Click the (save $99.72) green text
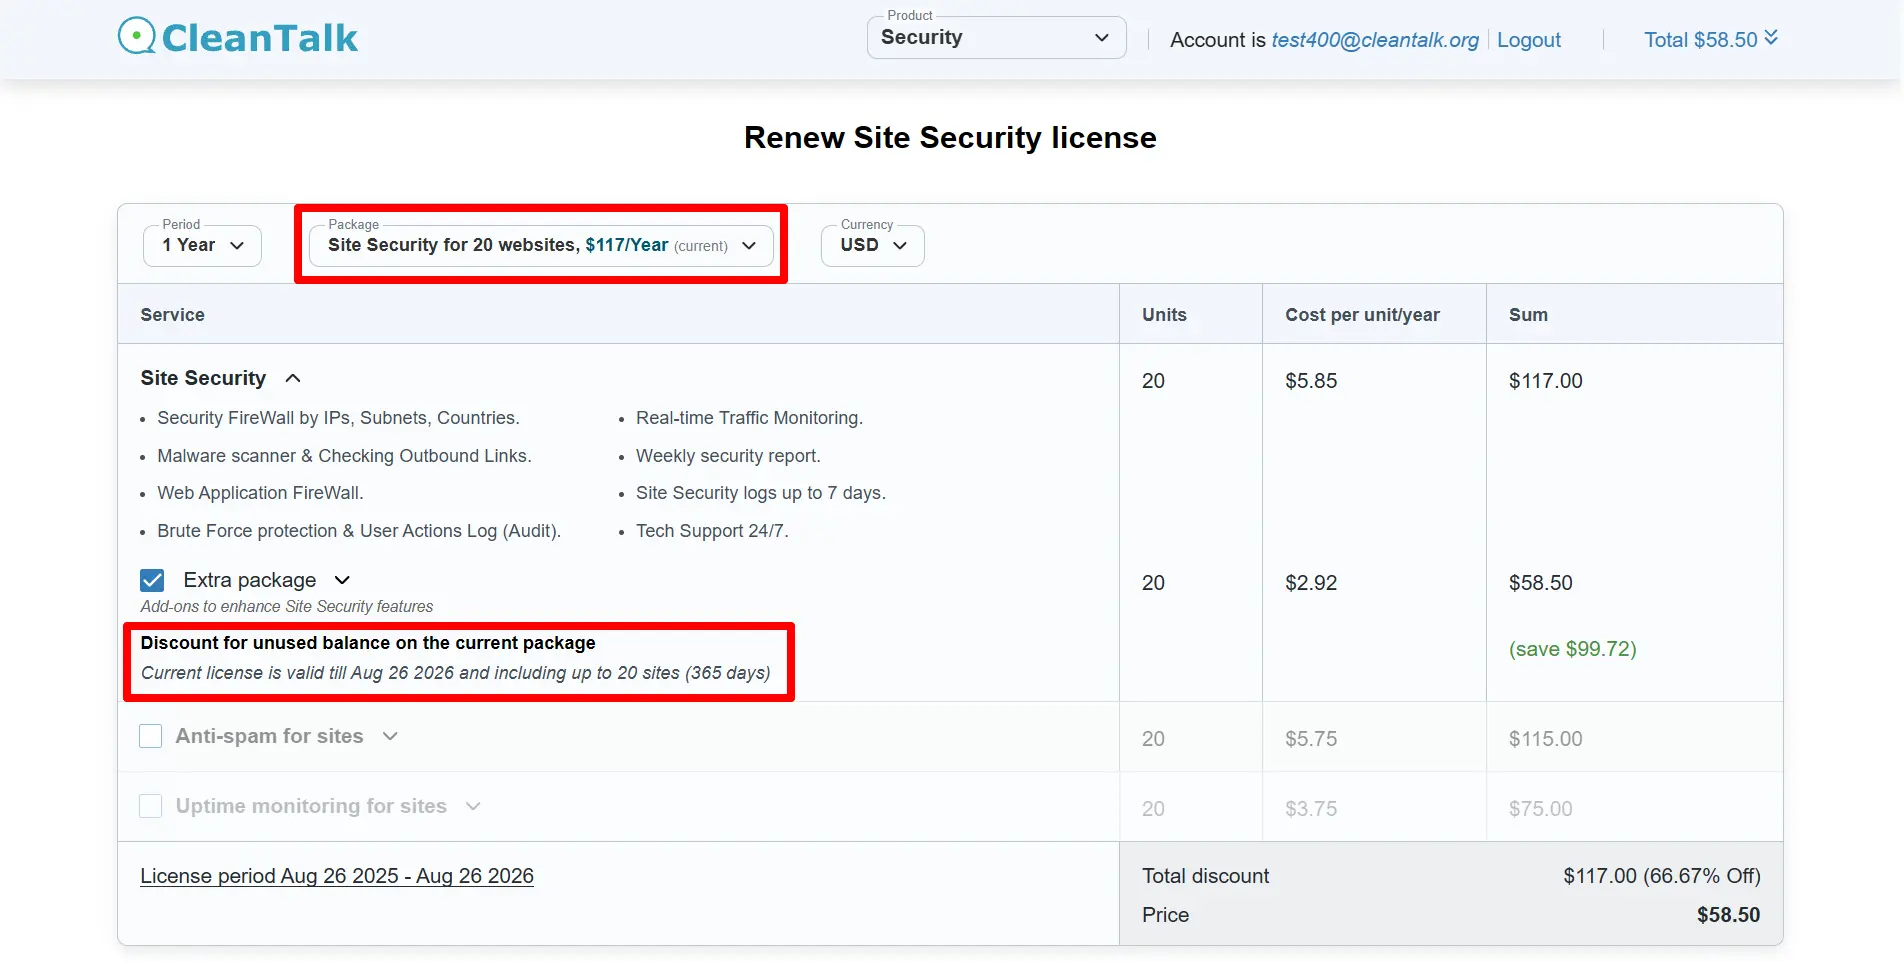Image resolution: width=1904 pixels, height=963 pixels. 1572,649
